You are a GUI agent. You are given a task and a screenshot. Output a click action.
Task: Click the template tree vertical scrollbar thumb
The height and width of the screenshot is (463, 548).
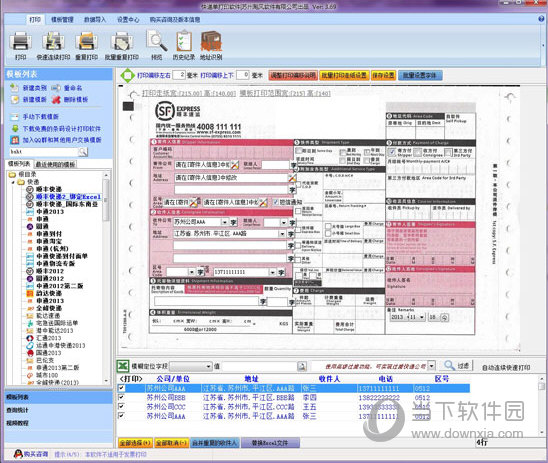pos(106,200)
